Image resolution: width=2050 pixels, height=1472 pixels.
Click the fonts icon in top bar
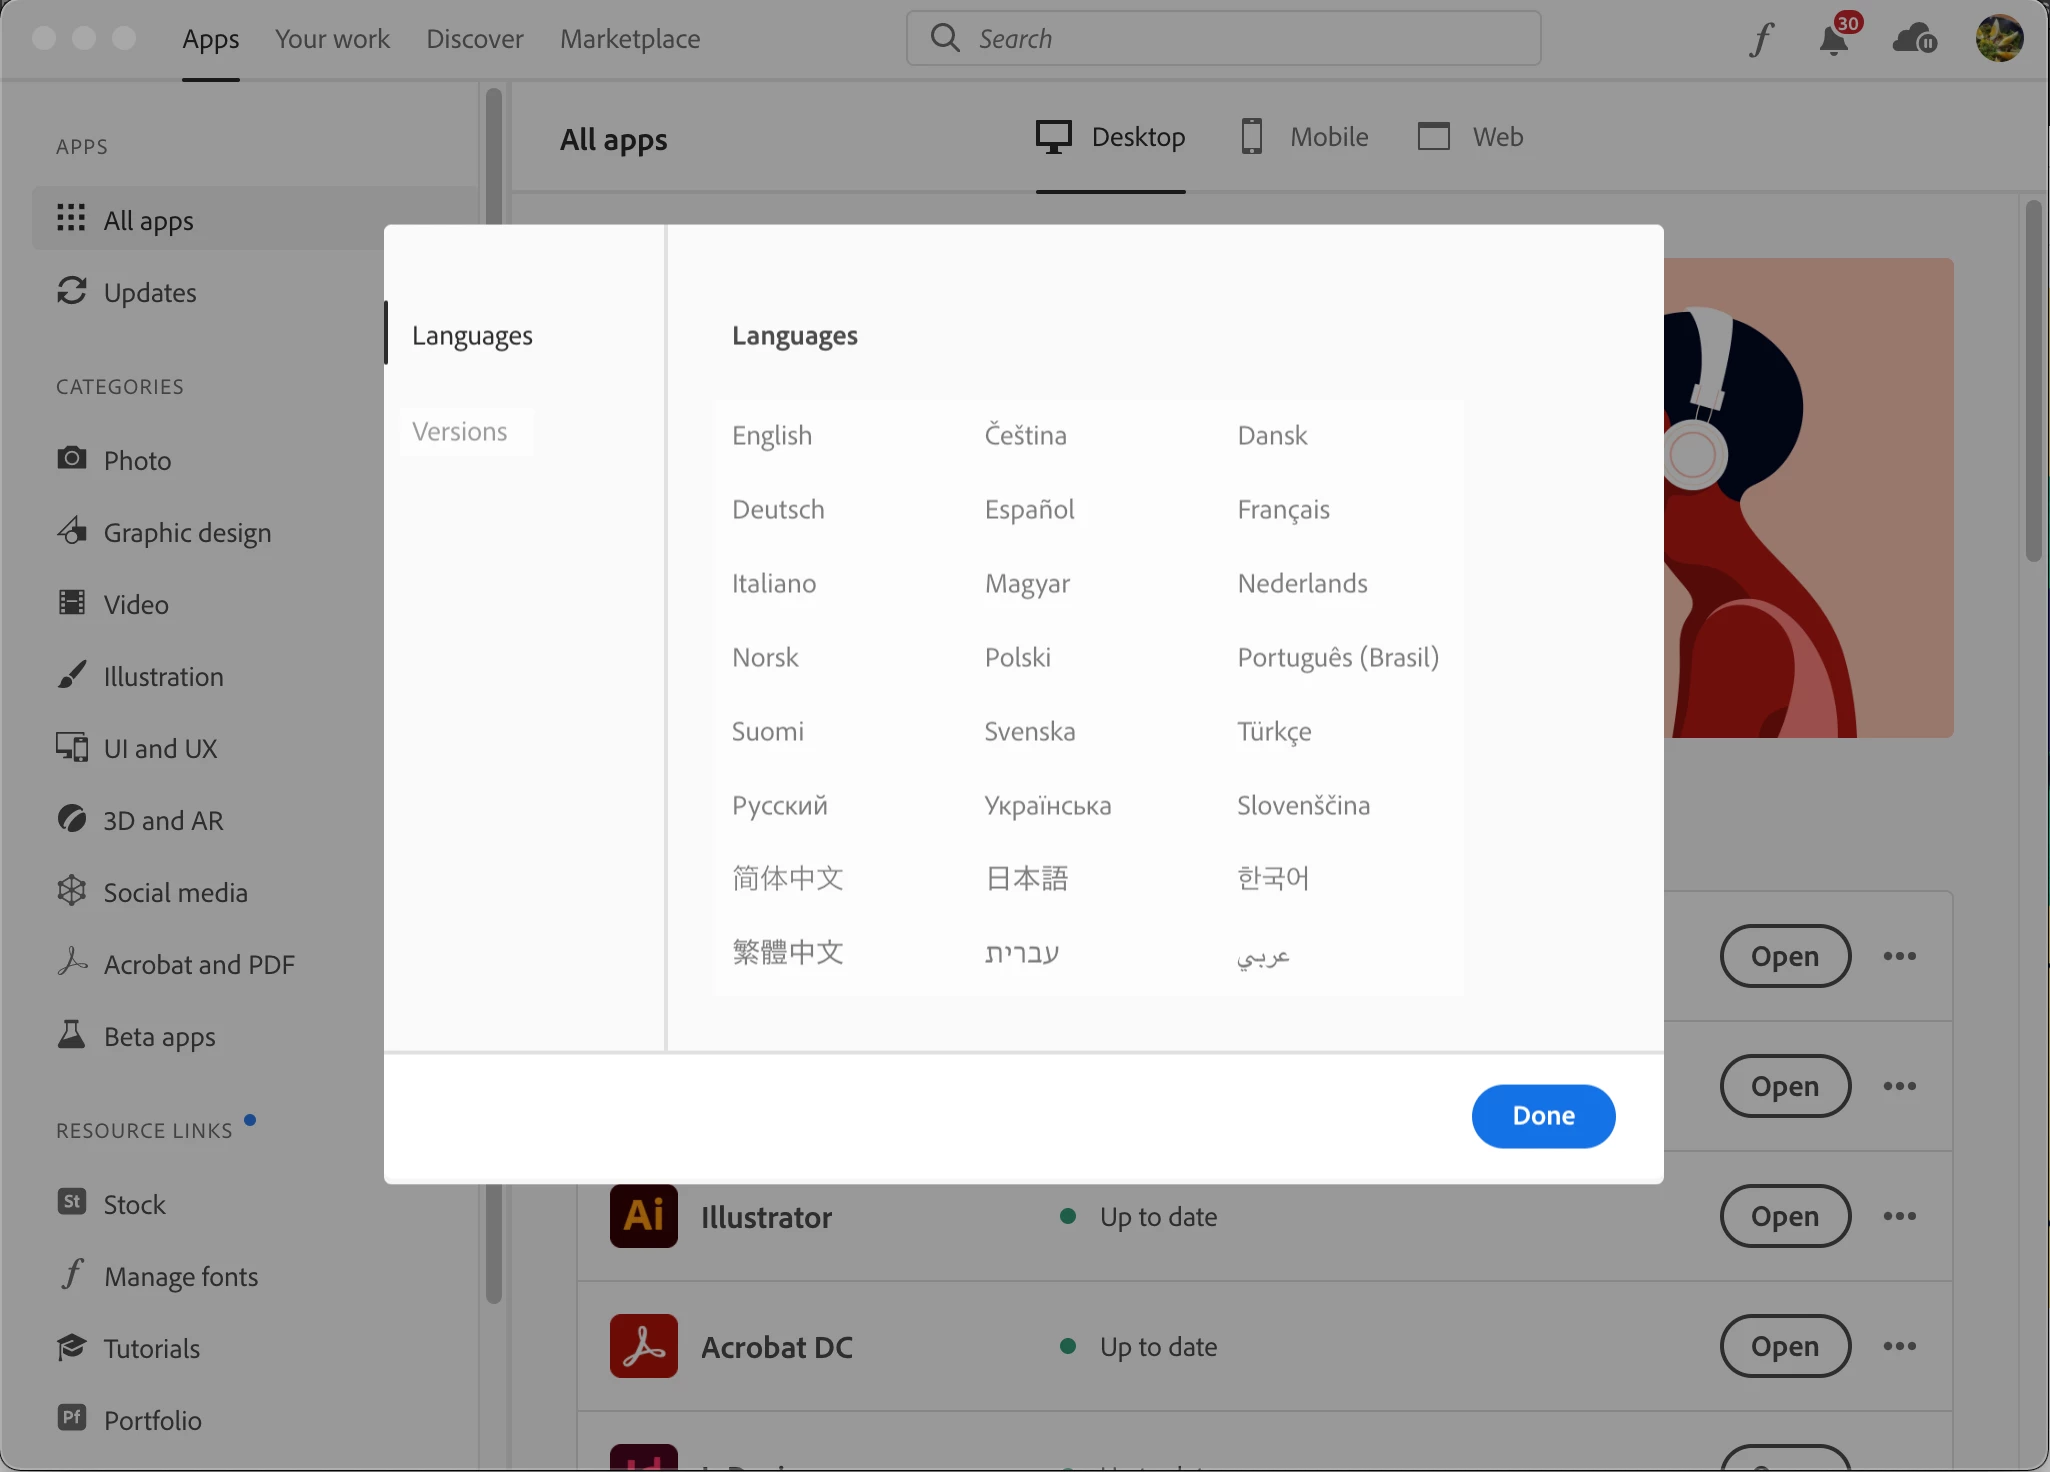pyautogui.click(x=1762, y=39)
